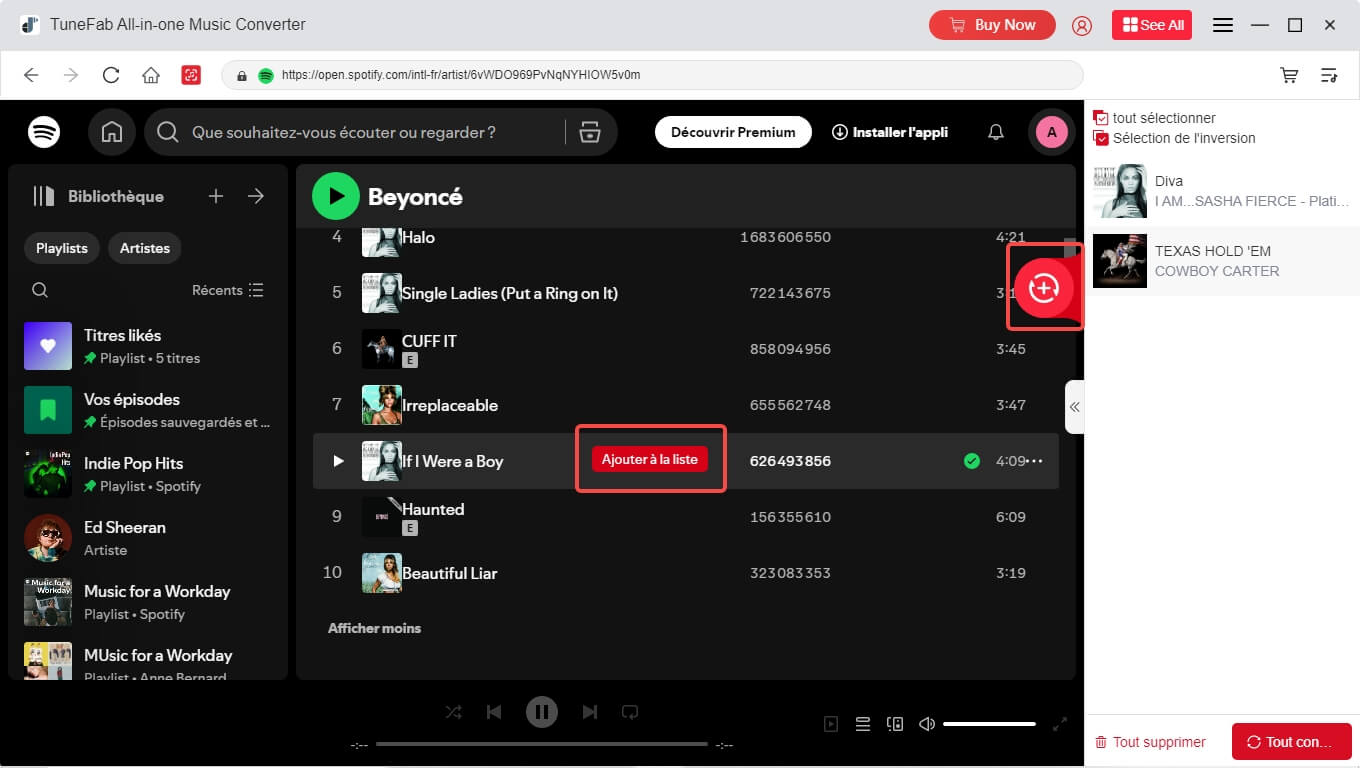Click Afficher moins below the tracks
Viewport: 1360px width, 768px height.
click(x=374, y=628)
